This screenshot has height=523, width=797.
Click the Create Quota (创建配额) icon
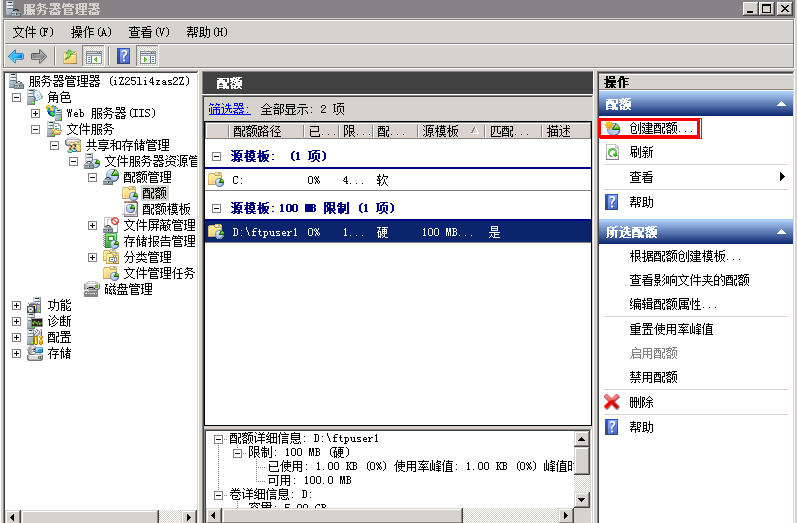click(613, 129)
